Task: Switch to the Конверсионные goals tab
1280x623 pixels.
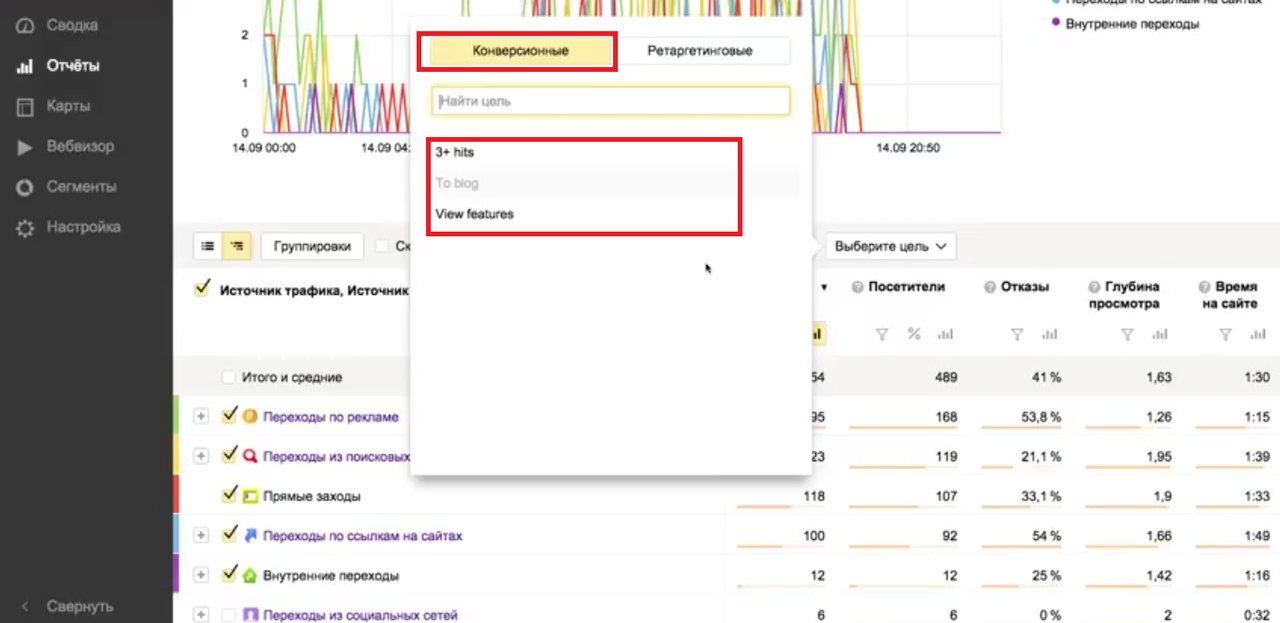Action: pos(520,51)
